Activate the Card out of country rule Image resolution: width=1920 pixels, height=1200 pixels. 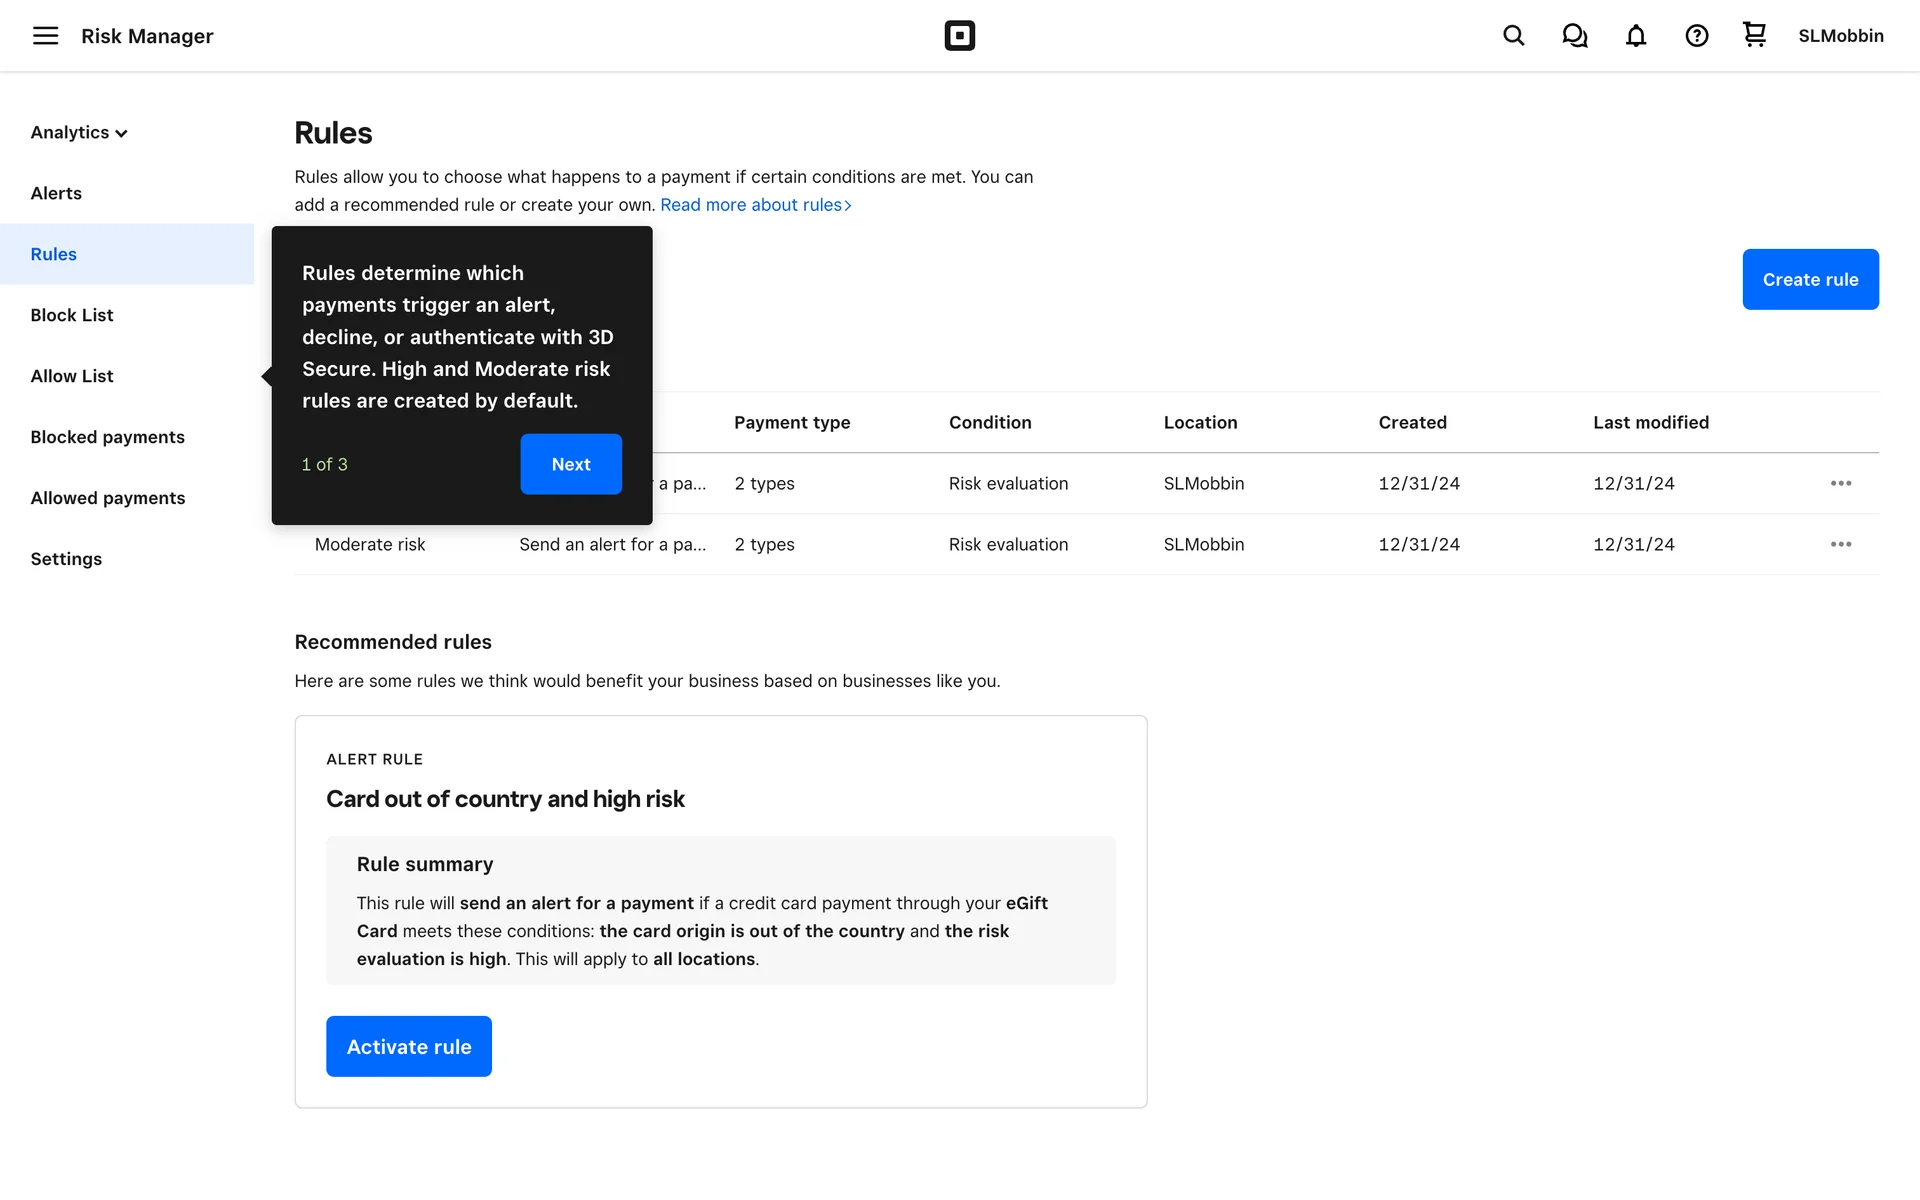(408, 1046)
